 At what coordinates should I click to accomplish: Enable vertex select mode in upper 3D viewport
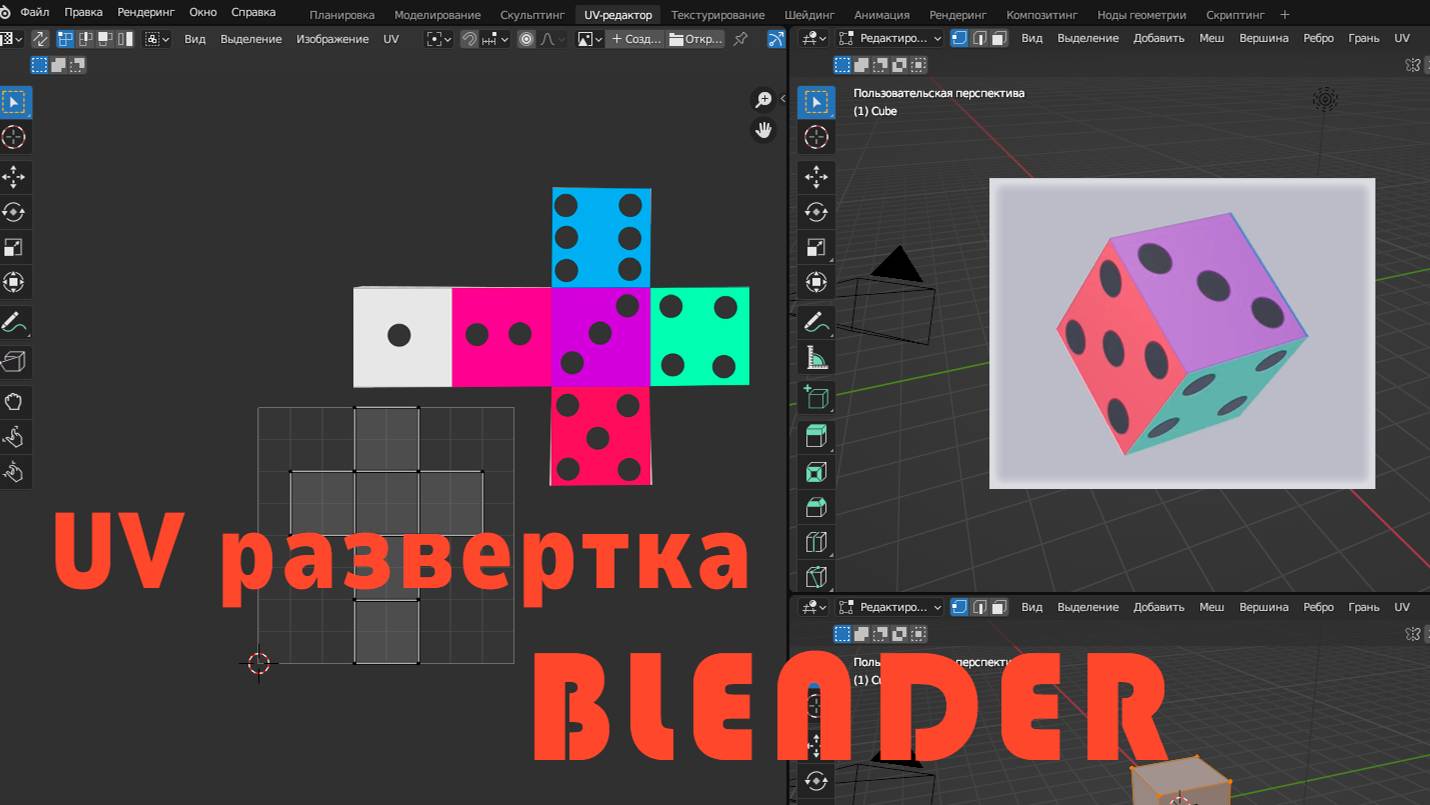(x=959, y=38)
